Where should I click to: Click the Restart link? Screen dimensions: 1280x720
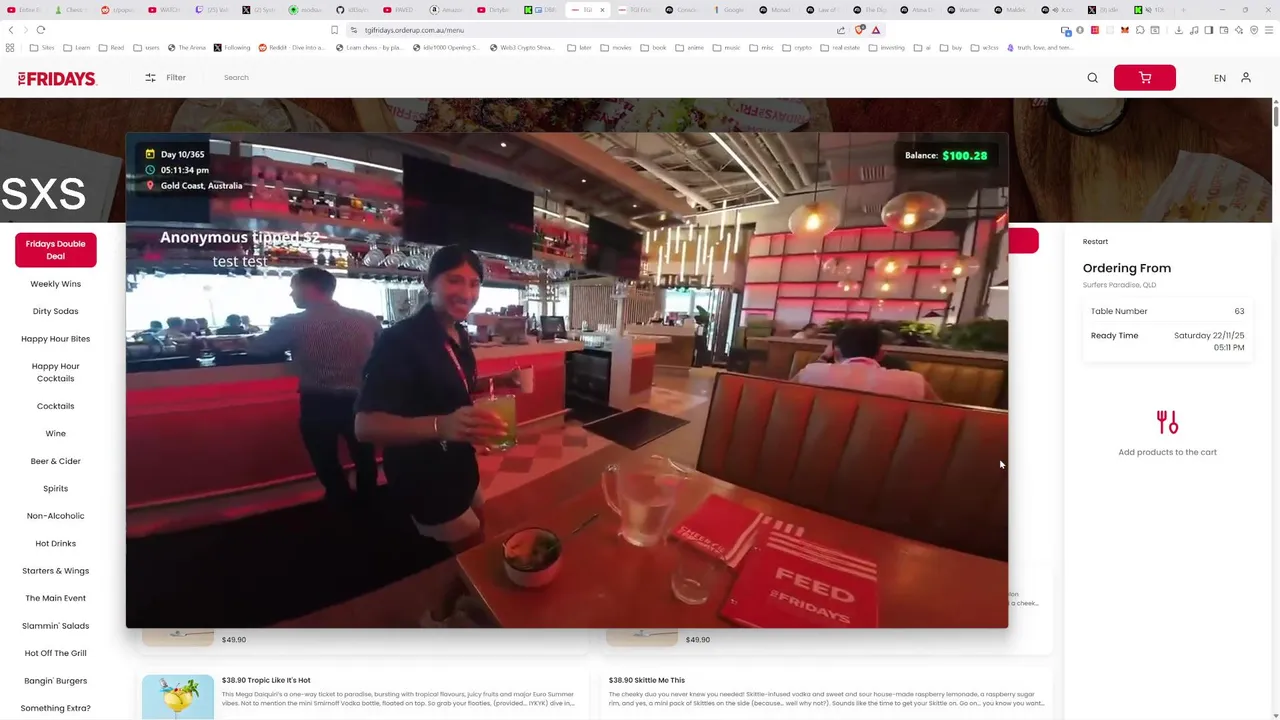1095,241
